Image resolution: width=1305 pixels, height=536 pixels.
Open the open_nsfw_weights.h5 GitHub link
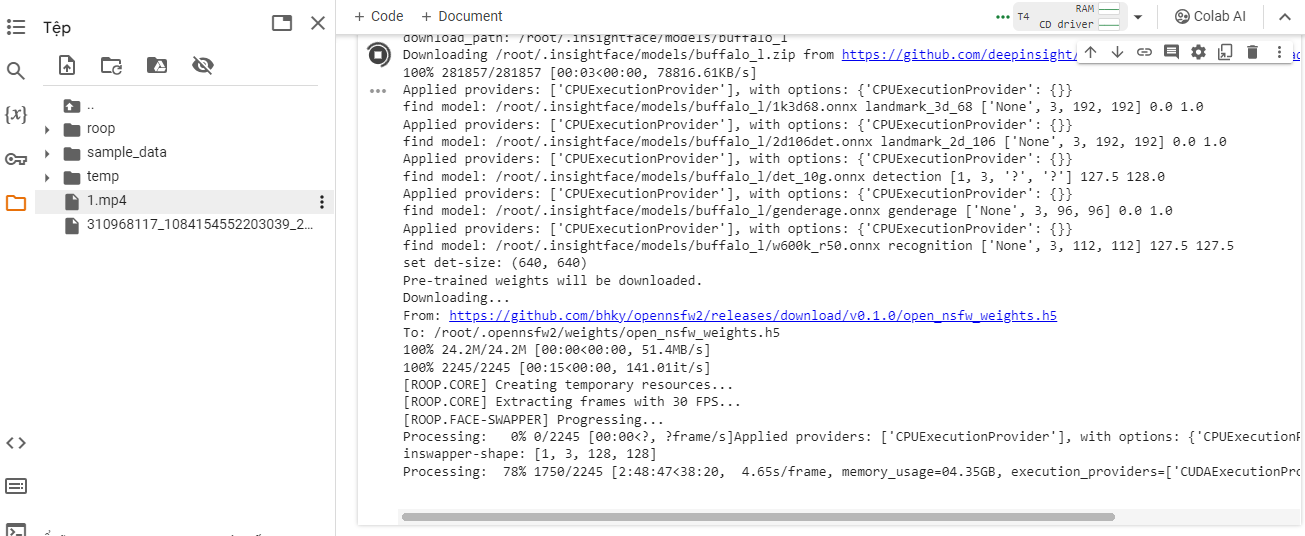pyautogui.click(x=753, y=315)
